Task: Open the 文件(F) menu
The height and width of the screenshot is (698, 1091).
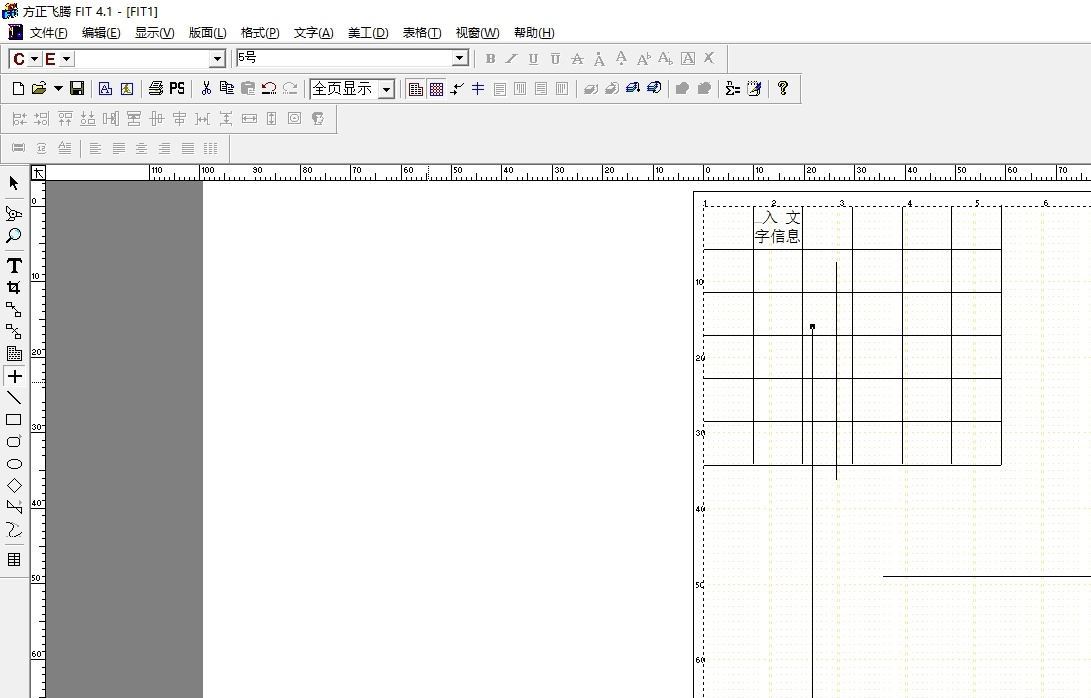Action: click(x=49, y=33)
